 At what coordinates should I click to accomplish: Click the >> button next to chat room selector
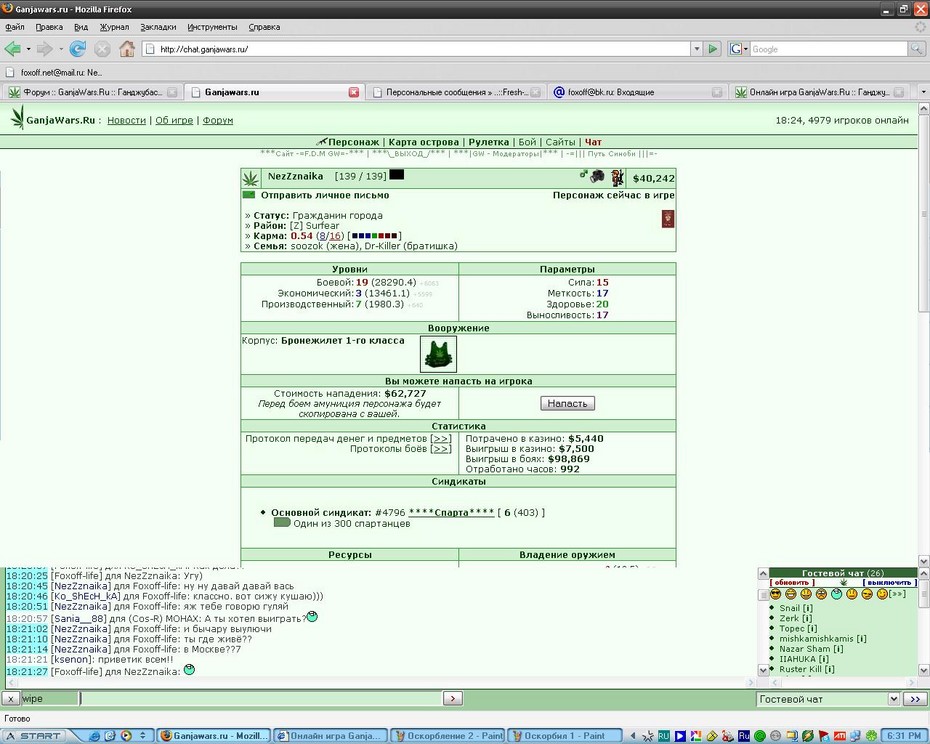915,699
